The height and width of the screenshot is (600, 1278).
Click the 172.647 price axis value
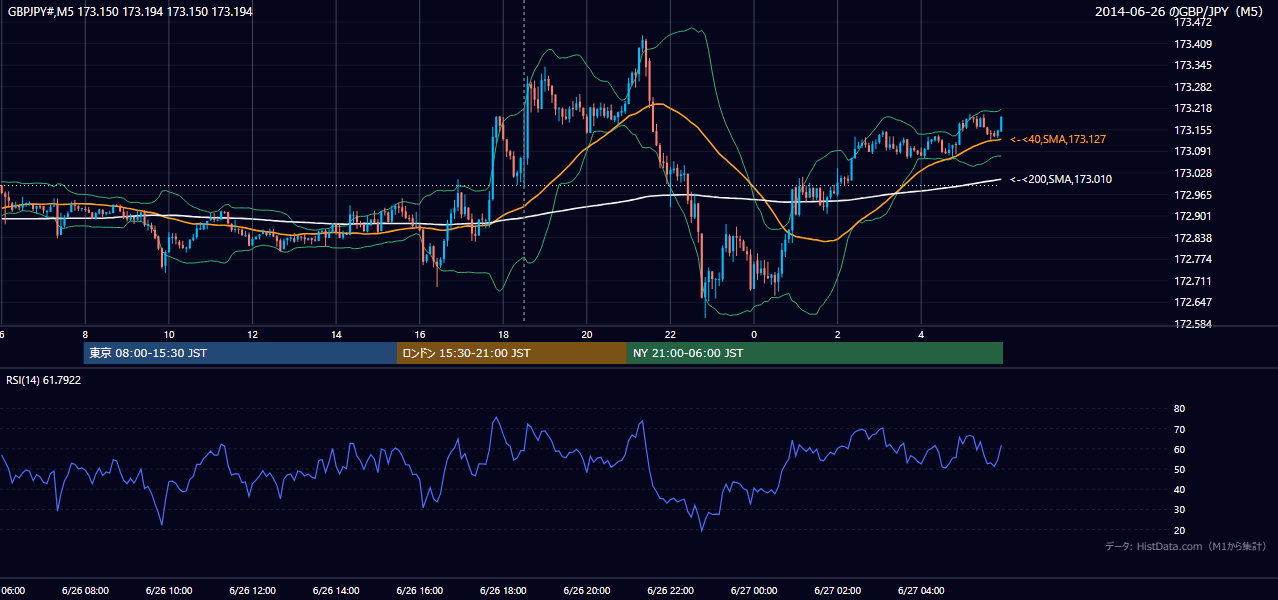click(1193, 302)
